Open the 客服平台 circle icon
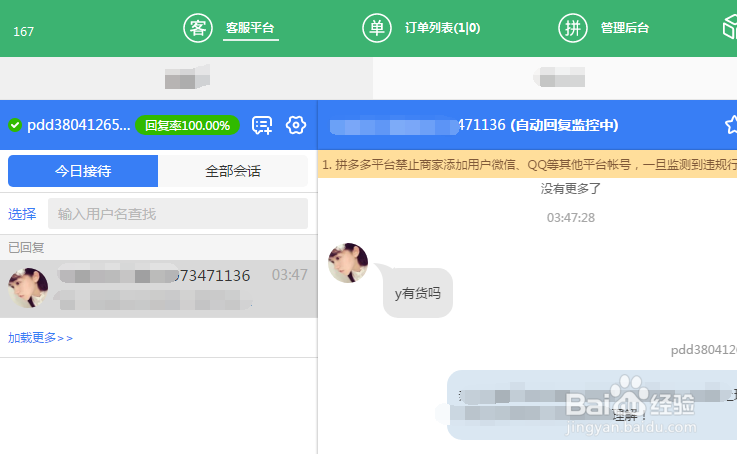This screenshot has height=454, width=737. pos(198,28)
